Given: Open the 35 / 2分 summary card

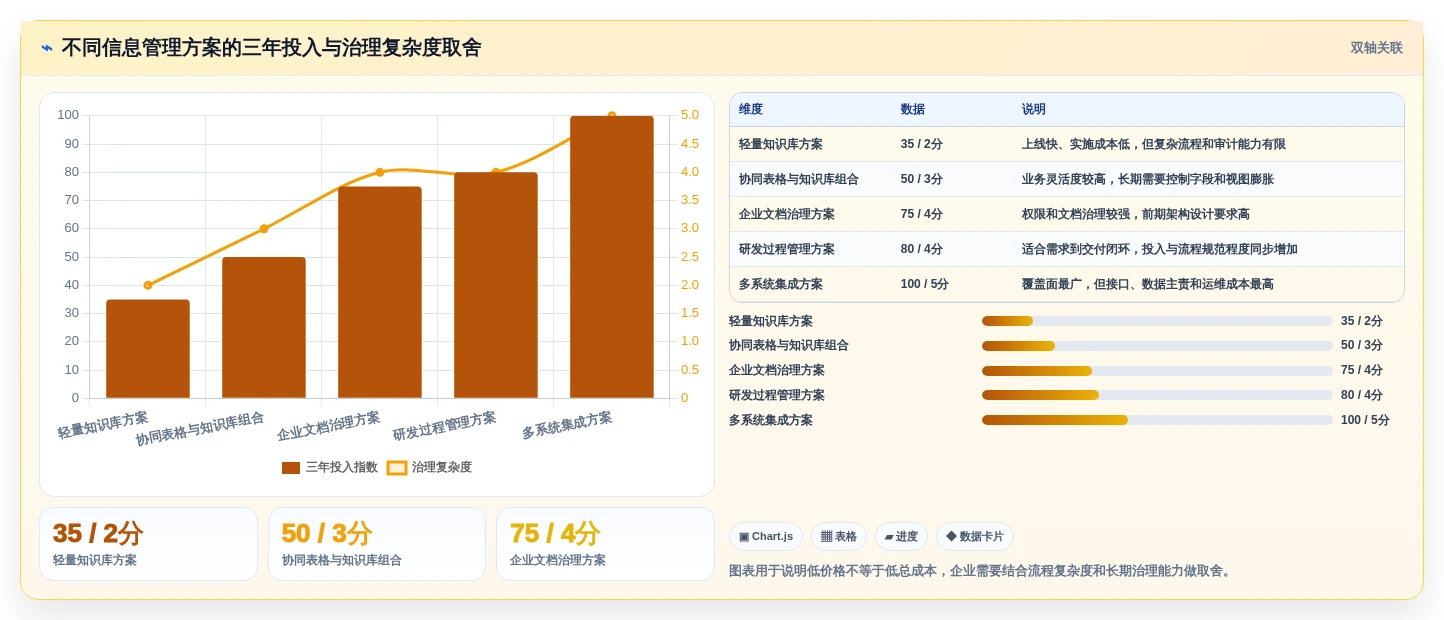Looking at the screenshot, I should (x=148, y=544).
